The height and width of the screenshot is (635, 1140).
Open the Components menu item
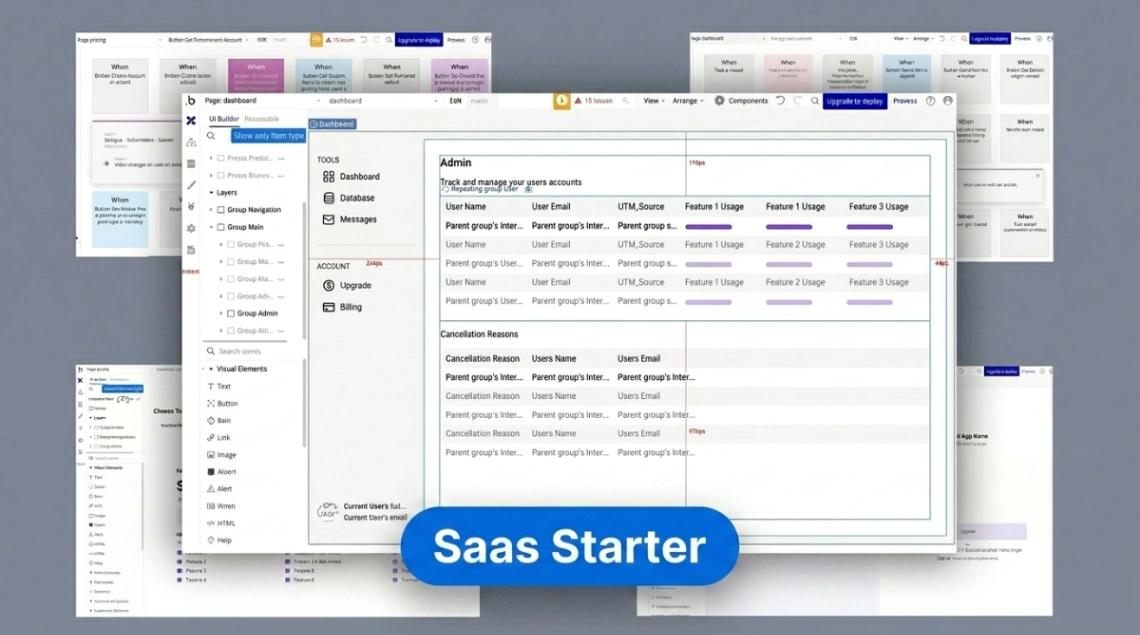[748, 101]
